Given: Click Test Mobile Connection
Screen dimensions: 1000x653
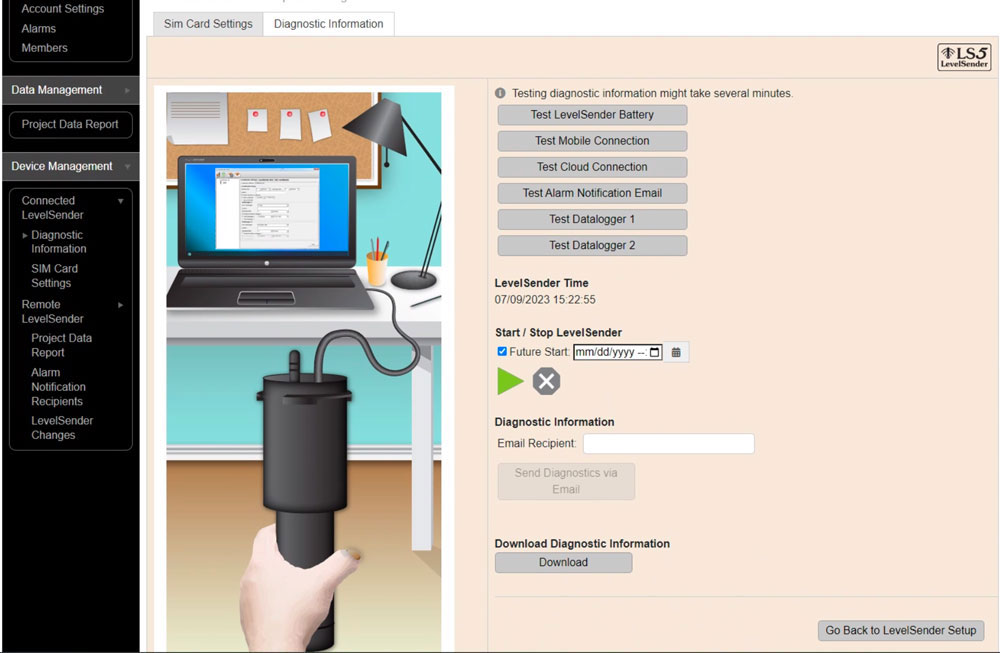Looking at the screenshot, I should click(x=591, y=140).
